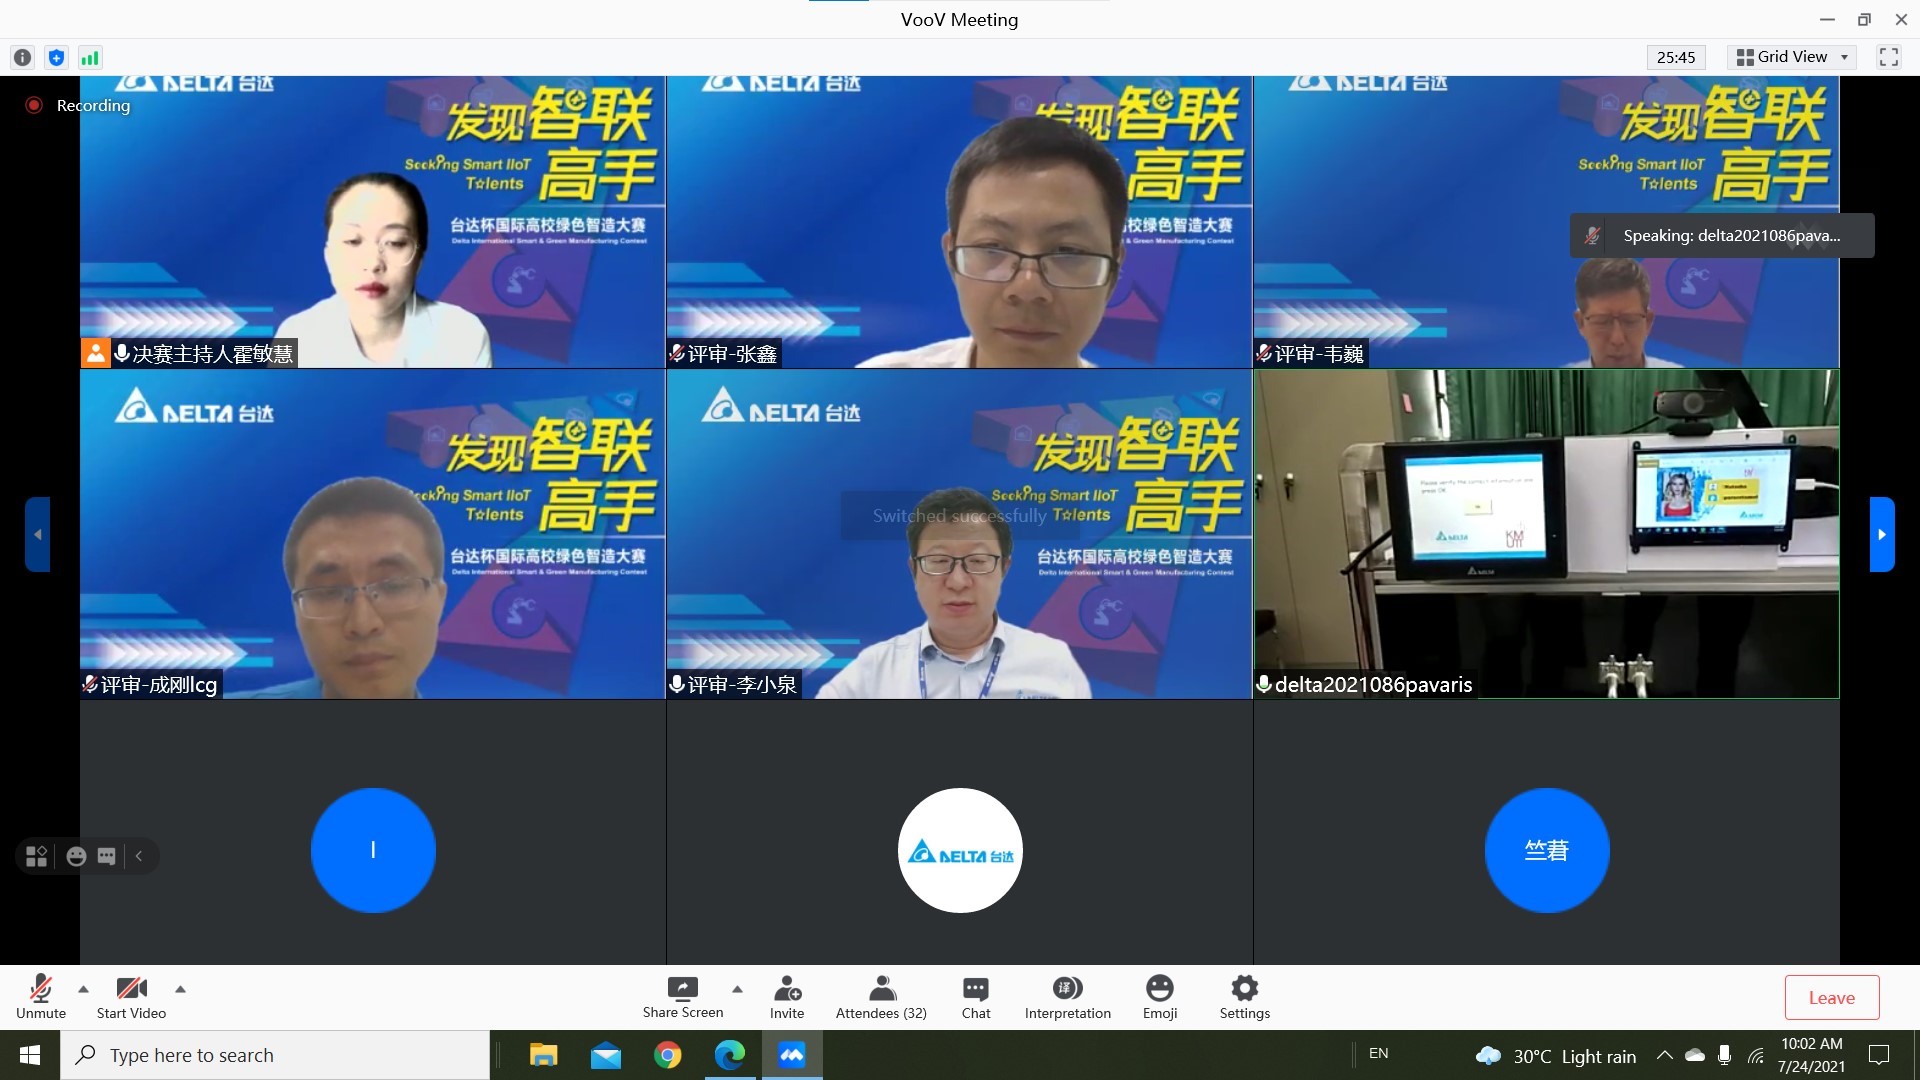Open weather widget 30°C Light rain
The width and height of the screenshot is (1920, 1080).
[1556, 1056]
